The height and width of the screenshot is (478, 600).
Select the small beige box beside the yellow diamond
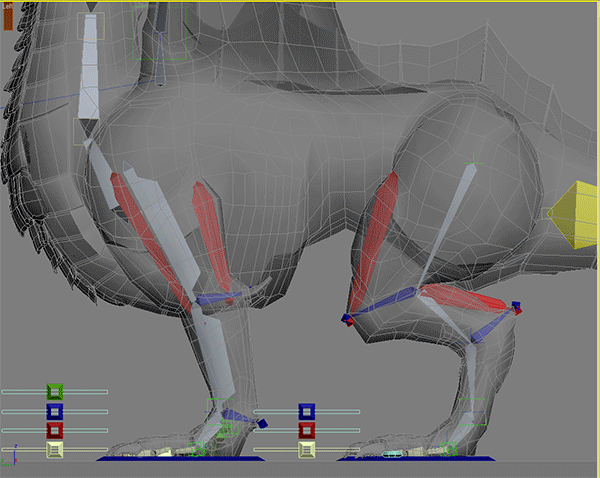(547, 214)
